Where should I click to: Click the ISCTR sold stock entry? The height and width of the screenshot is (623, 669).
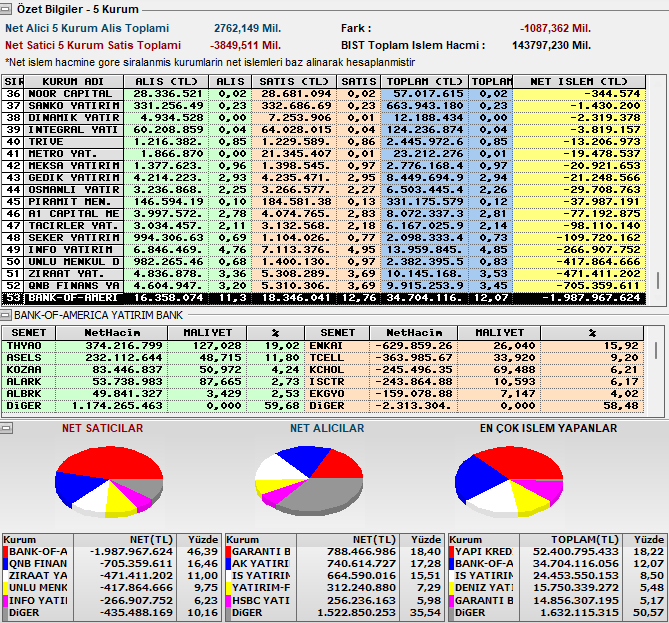474,381
